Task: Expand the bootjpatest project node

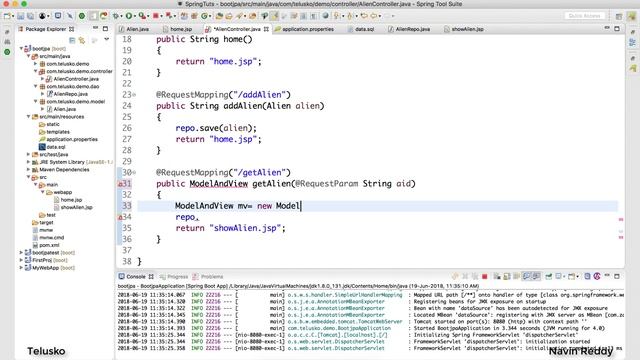Action: (x=21, y=253)
